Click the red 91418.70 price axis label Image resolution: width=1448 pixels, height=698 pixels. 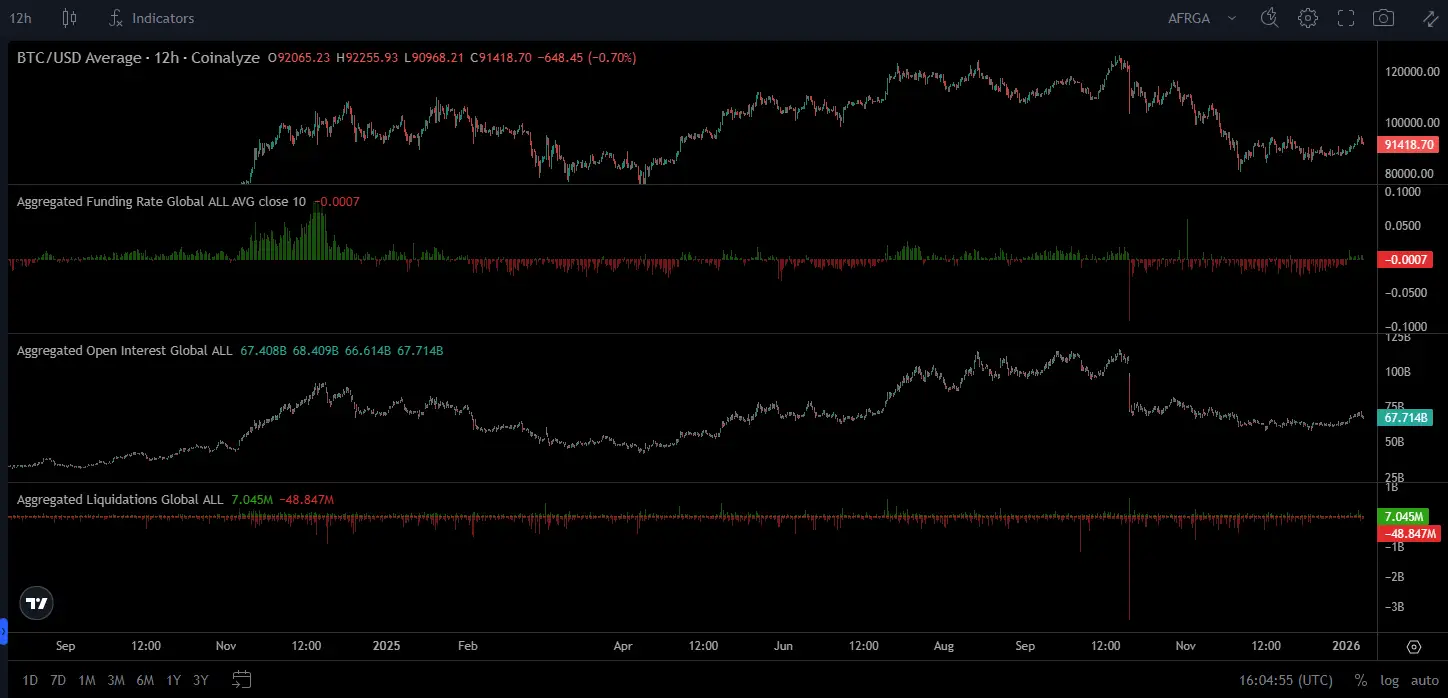[x=1408, y=144]
